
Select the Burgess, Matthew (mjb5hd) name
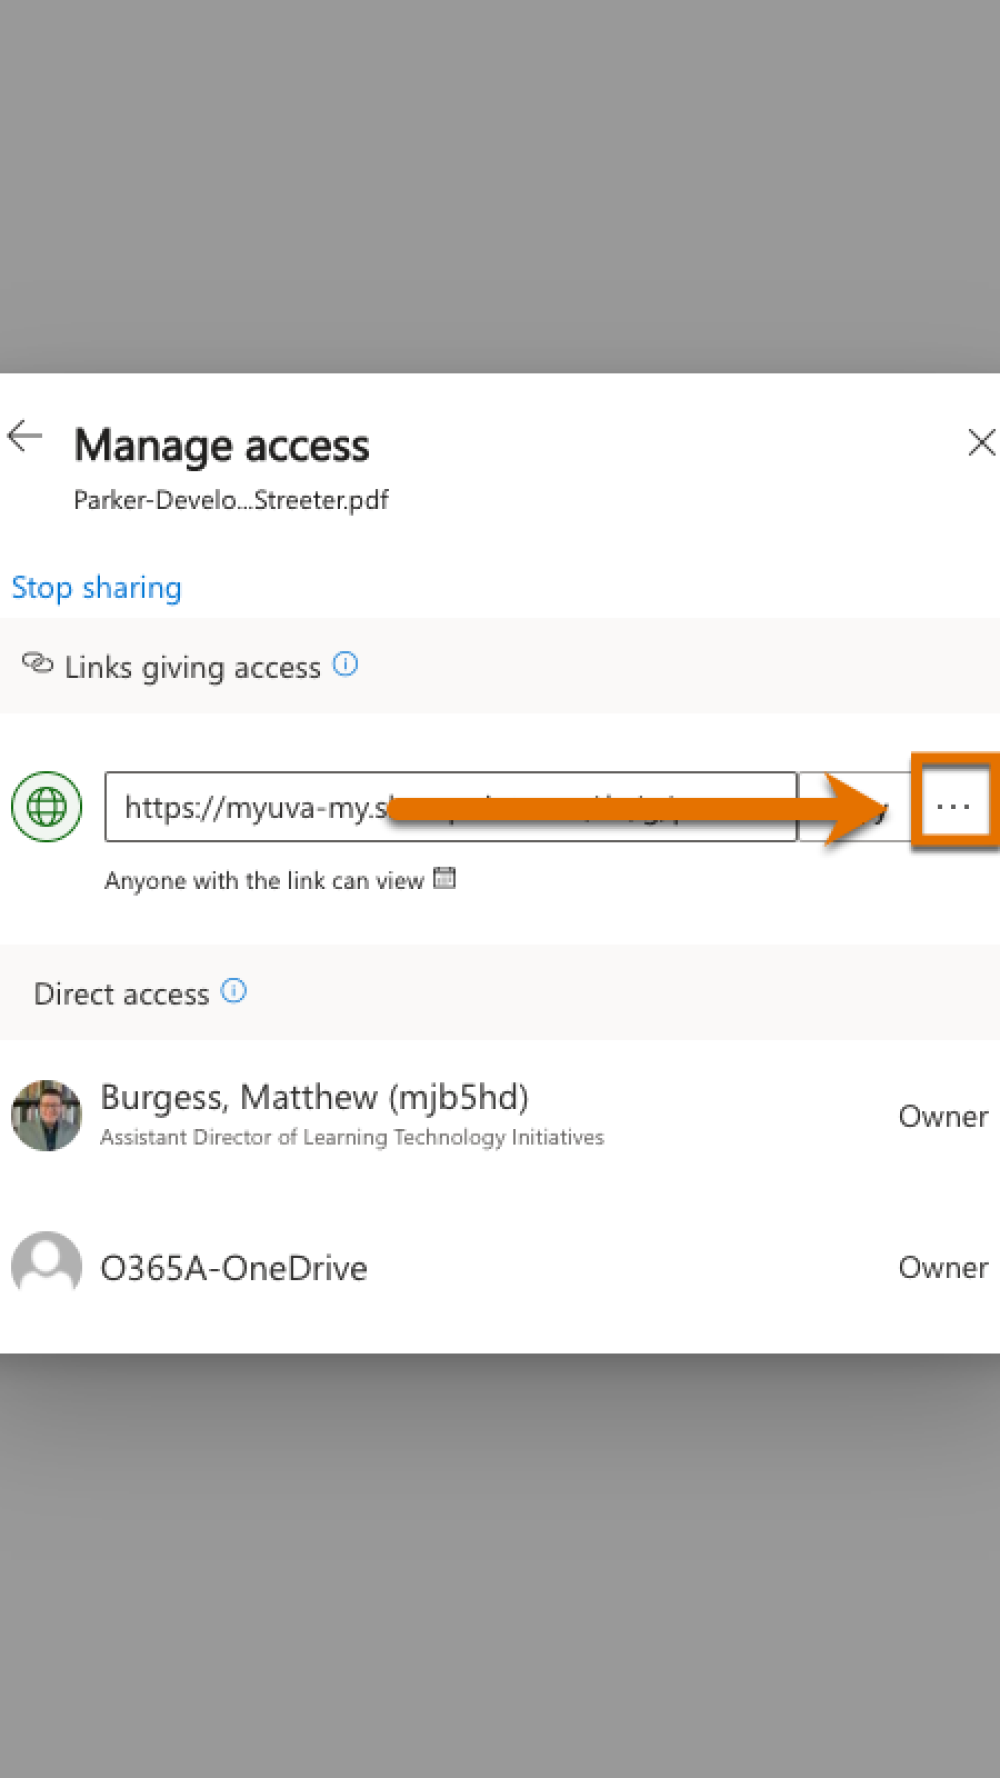(314, 1097)
